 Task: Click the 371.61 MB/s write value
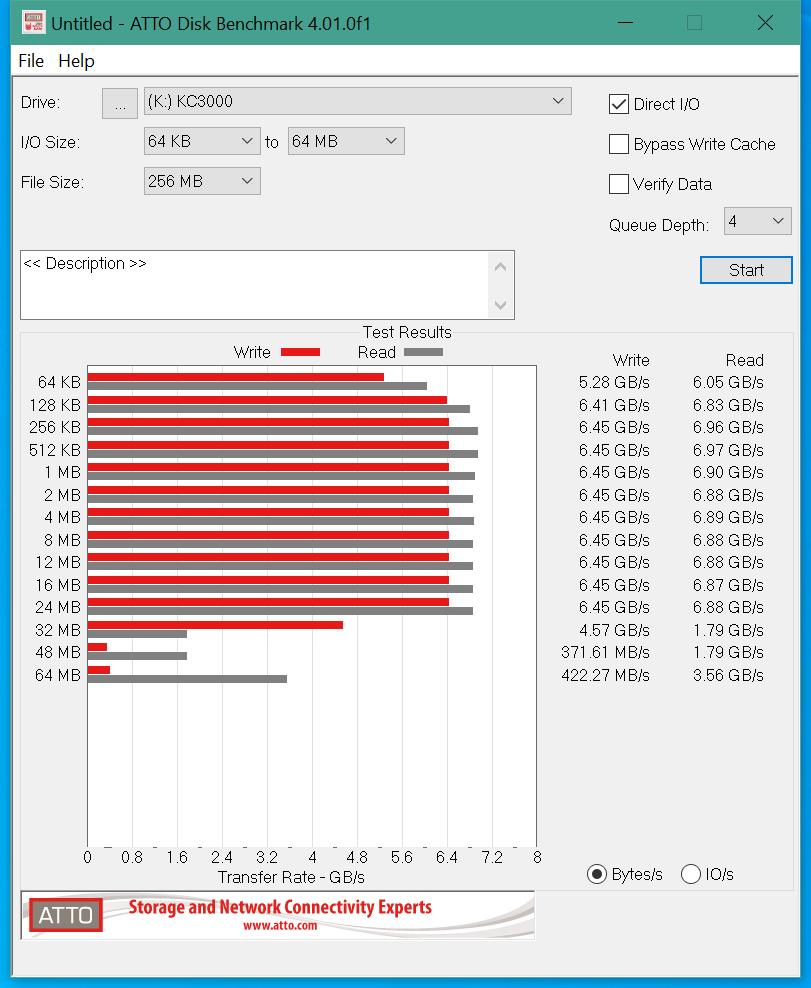click(606, 652)
